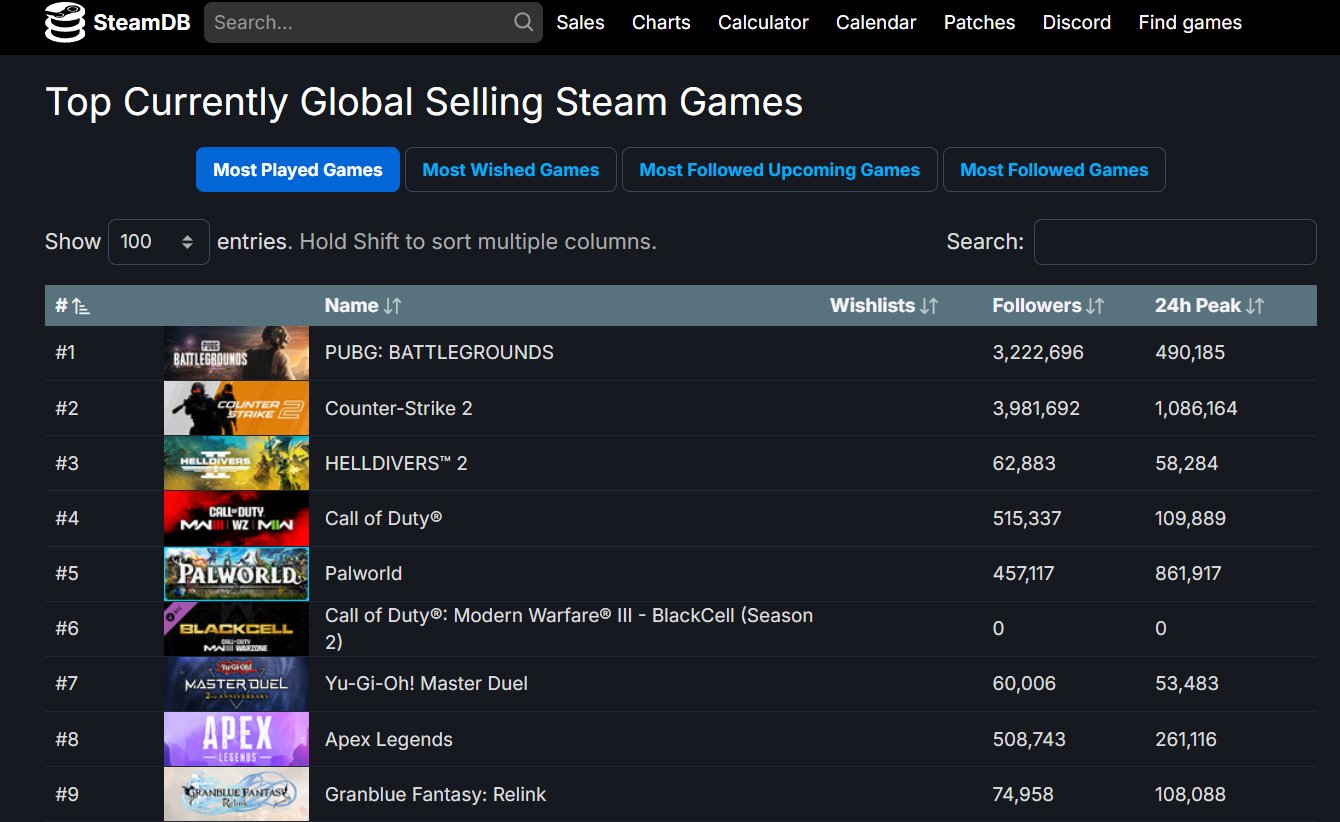Open the PUBG: BATTLEGROUNDS game thumbnail
The image size is (1340, 822).
tap(236, 352)
